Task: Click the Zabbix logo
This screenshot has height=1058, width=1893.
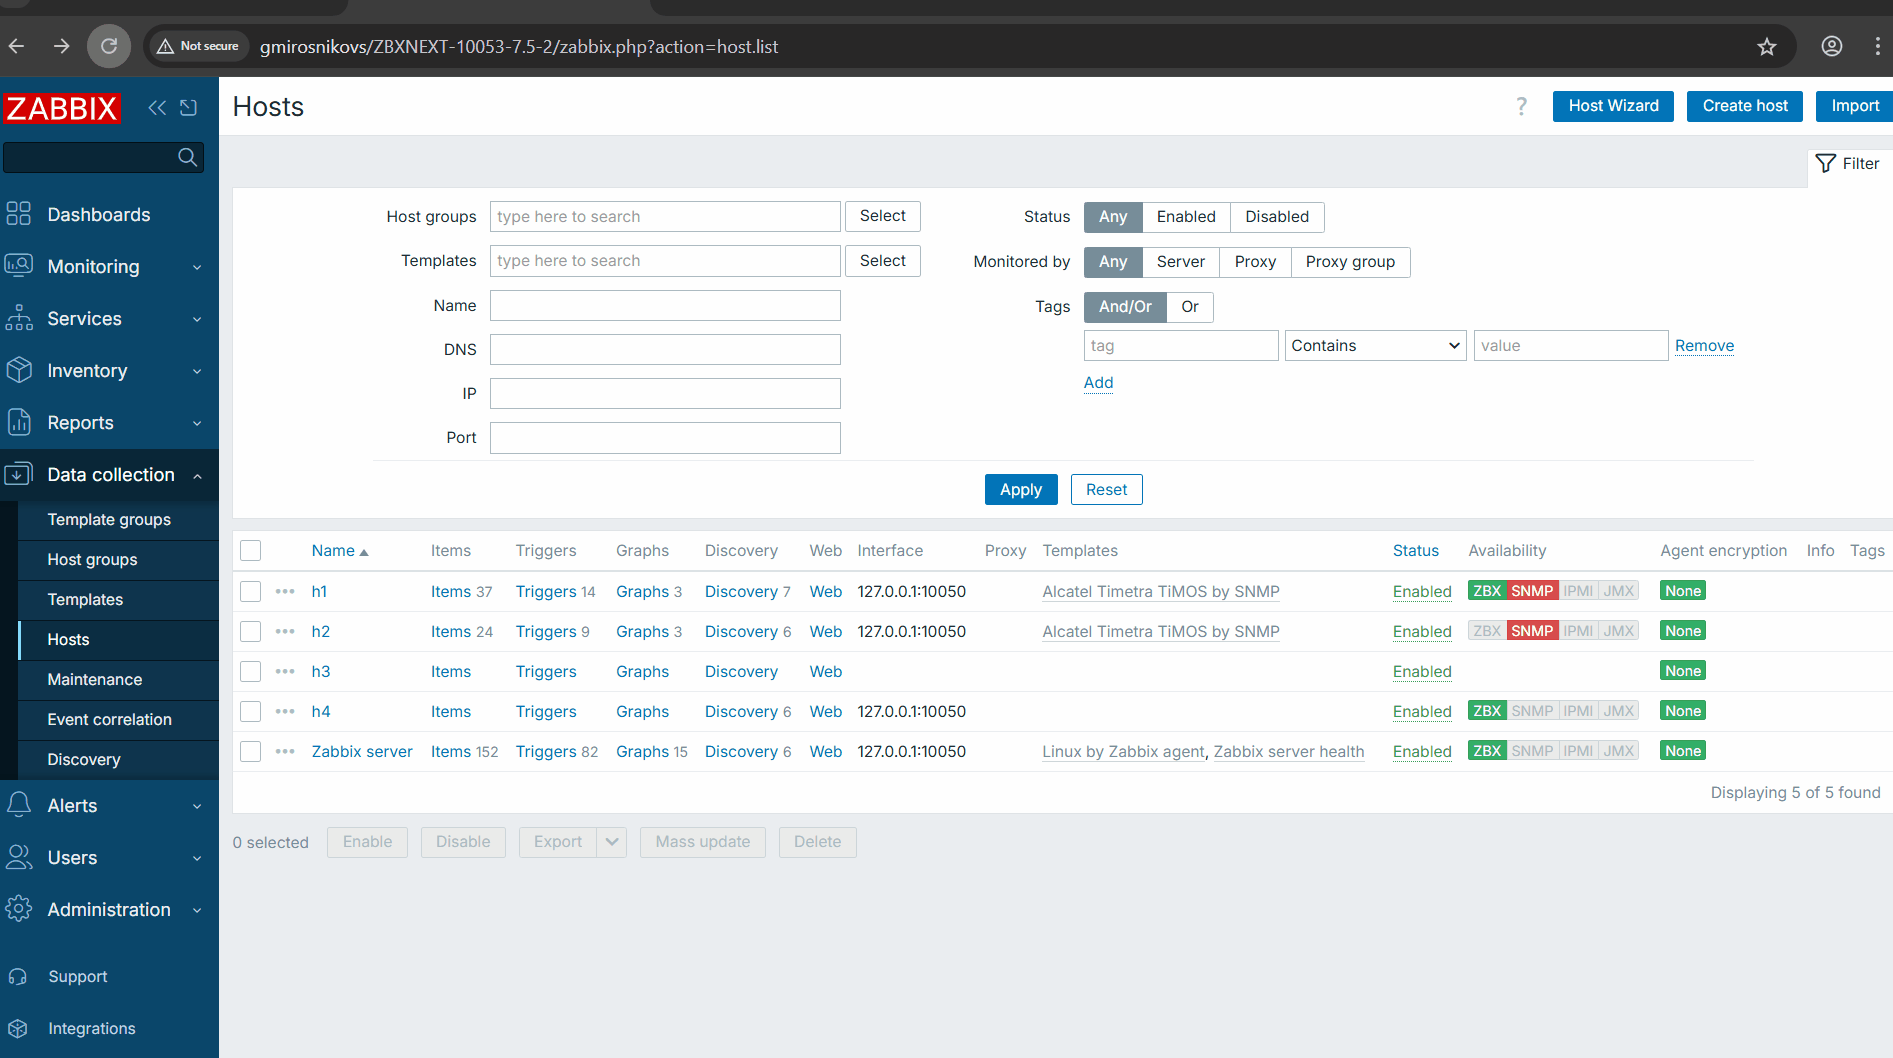Action: coord(62,108)
